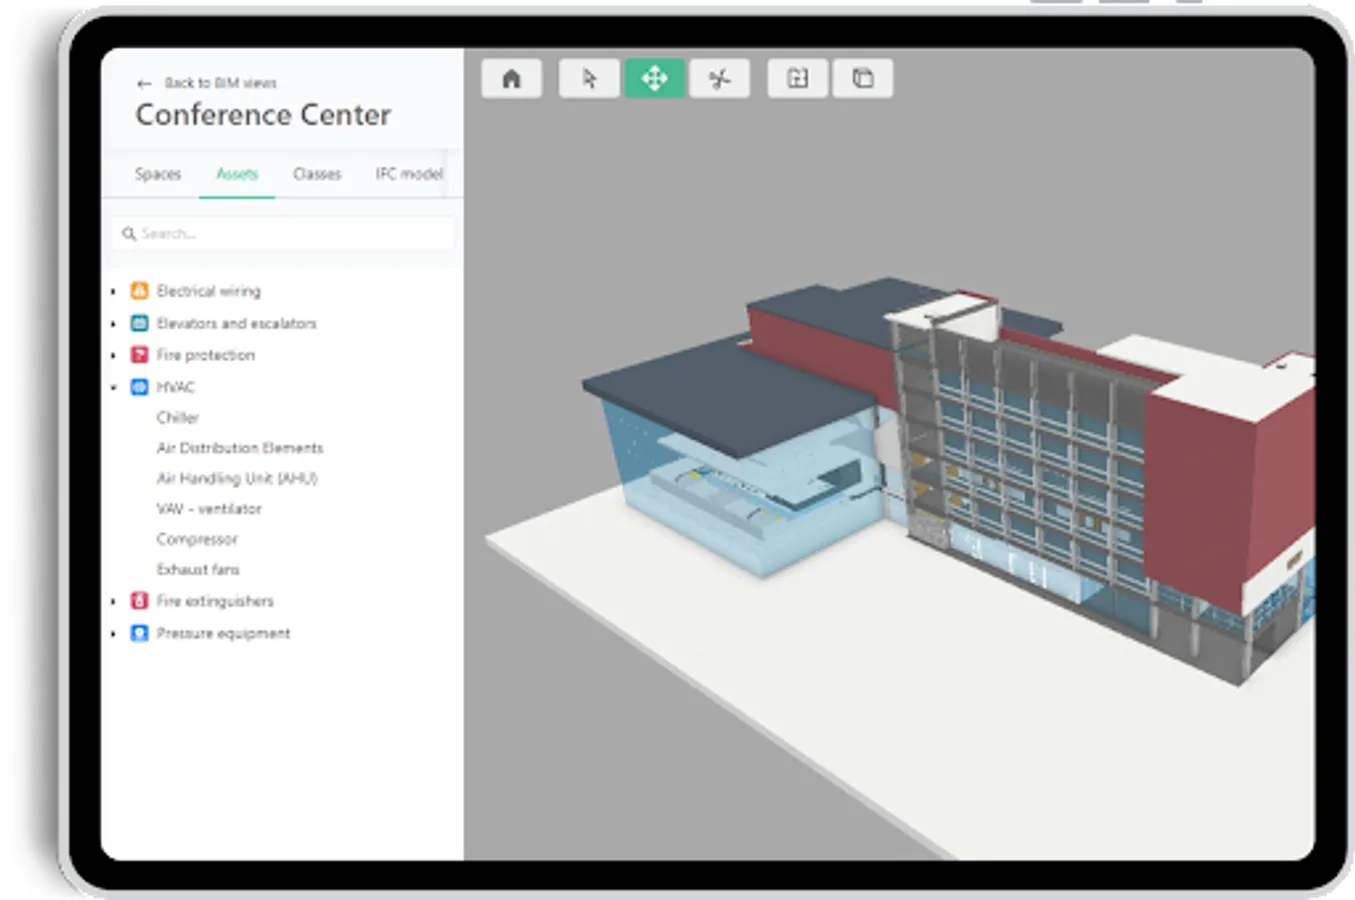Select the pointer selection tool

pyautogui.click(x=589, y=78)
